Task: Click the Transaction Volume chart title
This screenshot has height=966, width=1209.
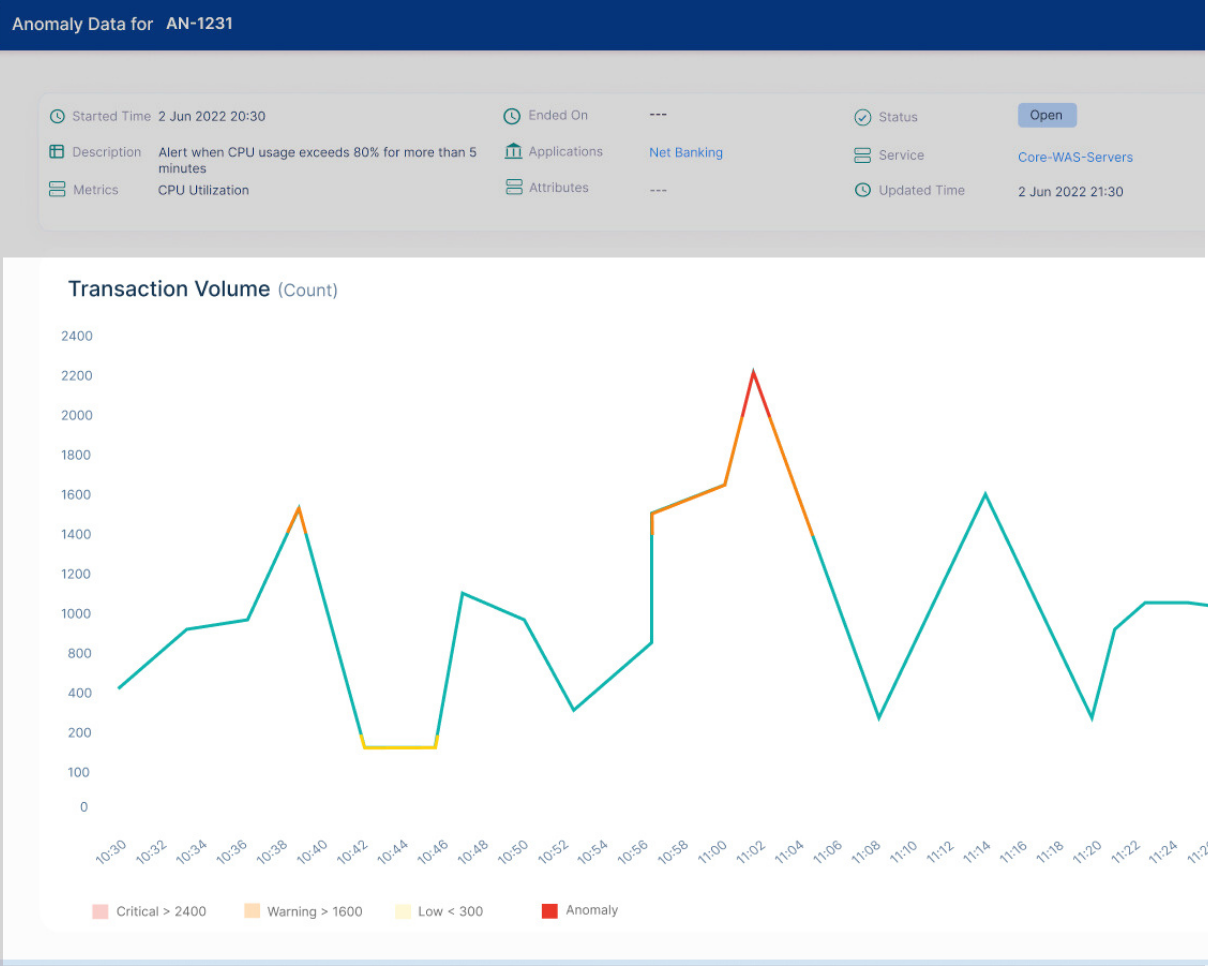Action: (169, 289)
